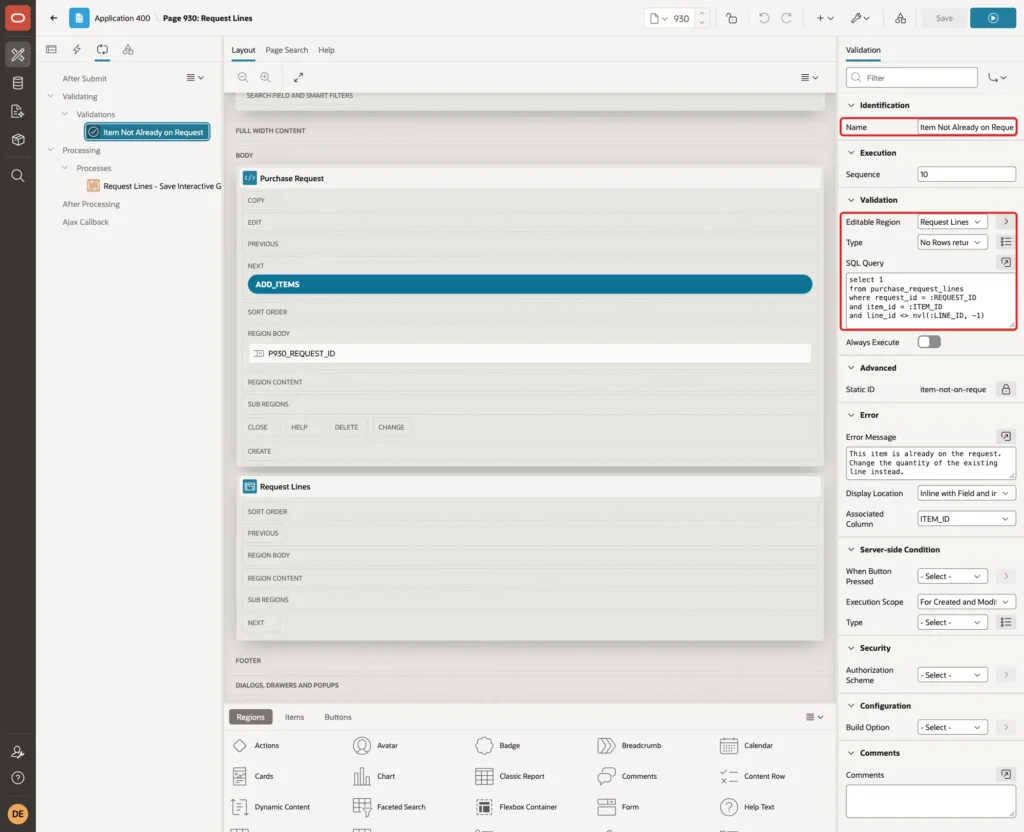Image resolution: width=1024 pixels, height=832 pixels.
Task: Toggle the Always Execute switch
Action: 929,342
